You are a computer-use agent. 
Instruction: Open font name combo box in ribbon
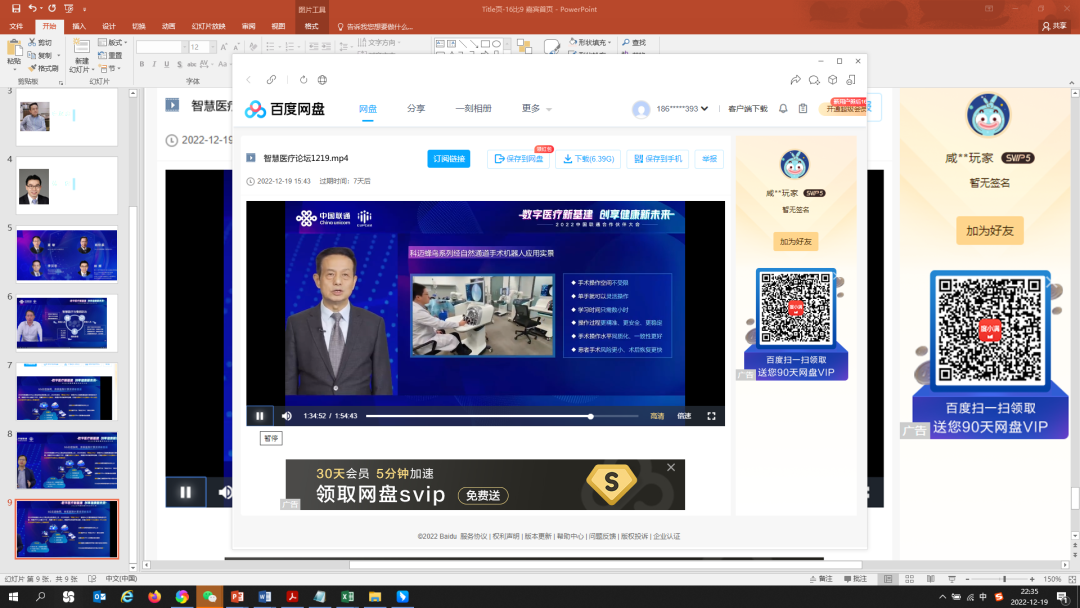pyautogui.click(x=162, y=47)
